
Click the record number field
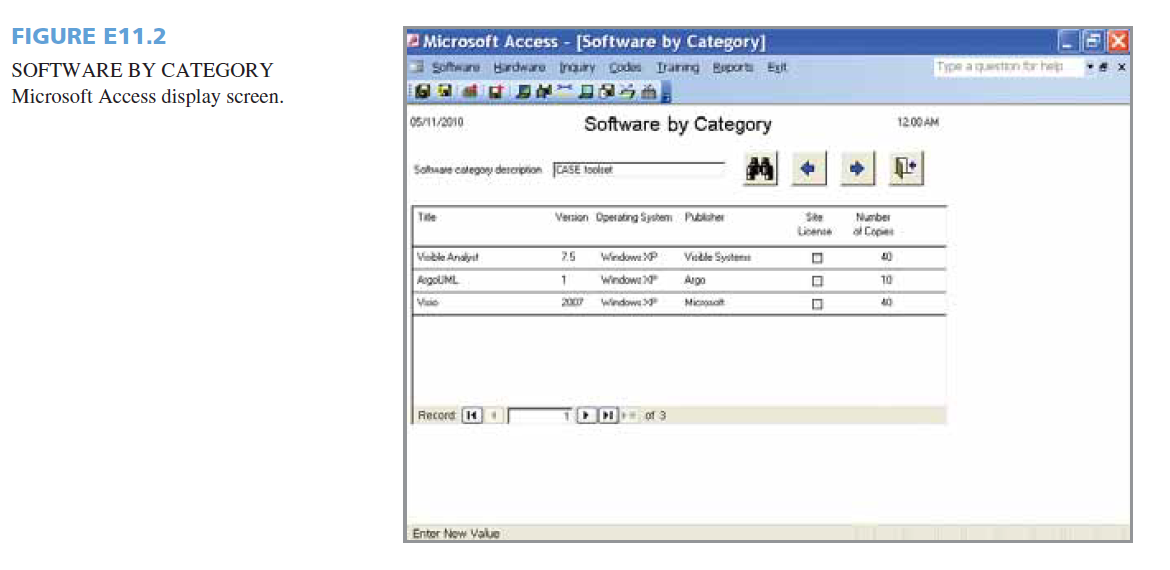[x=539, y=416]
